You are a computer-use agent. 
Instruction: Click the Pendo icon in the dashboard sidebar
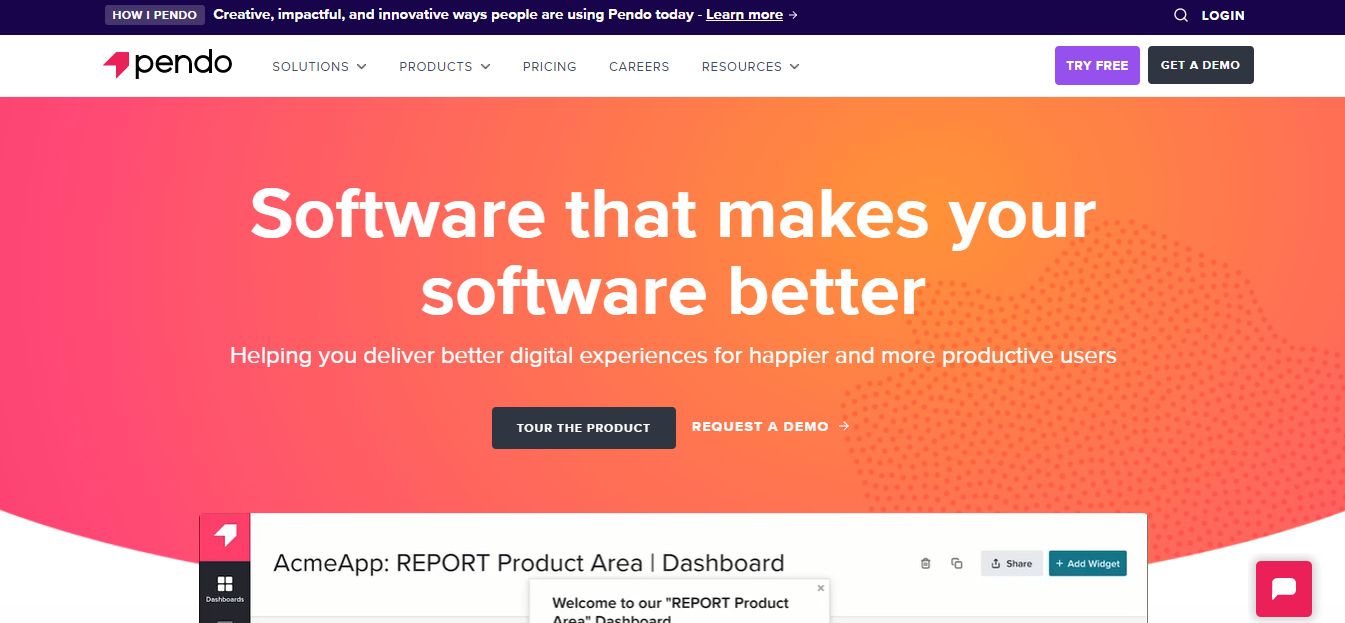click(225, 537)
